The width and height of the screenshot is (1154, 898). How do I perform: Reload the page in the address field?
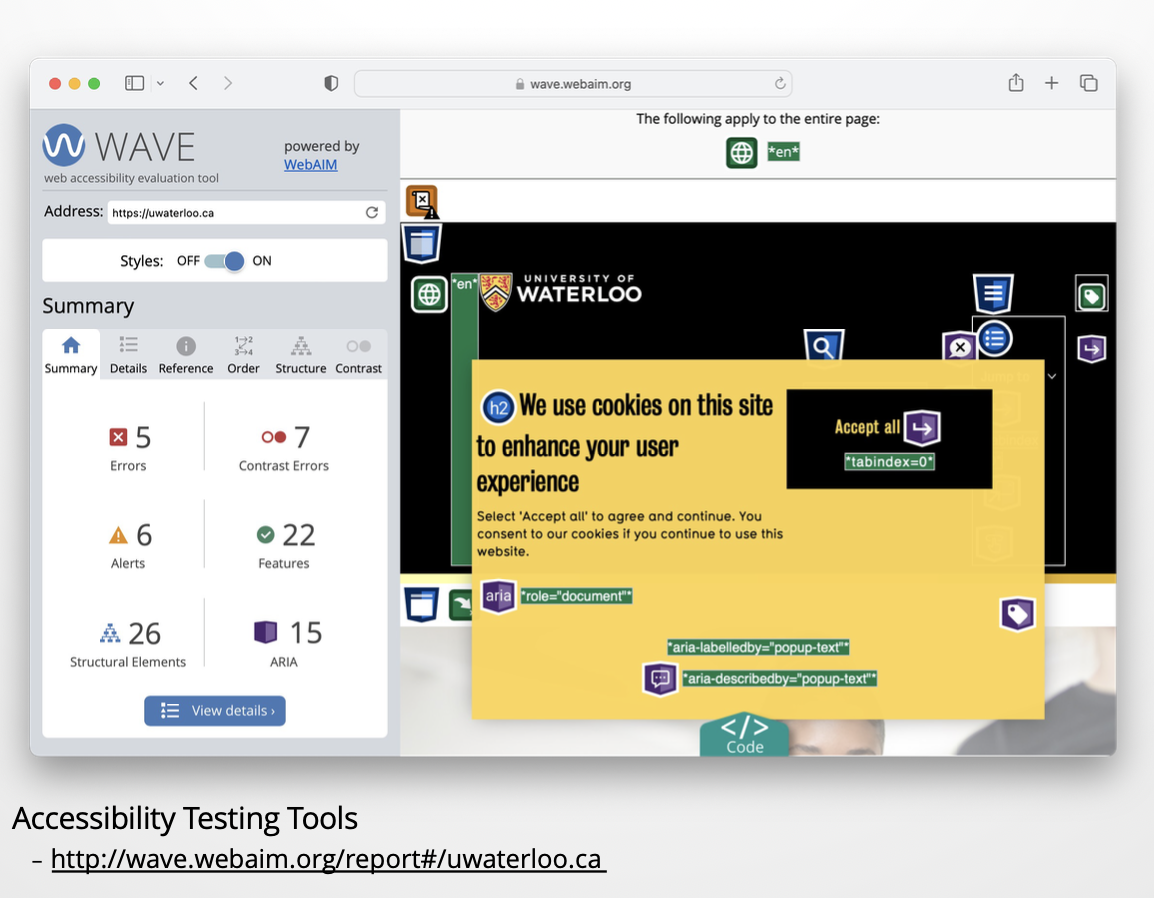pyautogui.click(x=372, y=213)
